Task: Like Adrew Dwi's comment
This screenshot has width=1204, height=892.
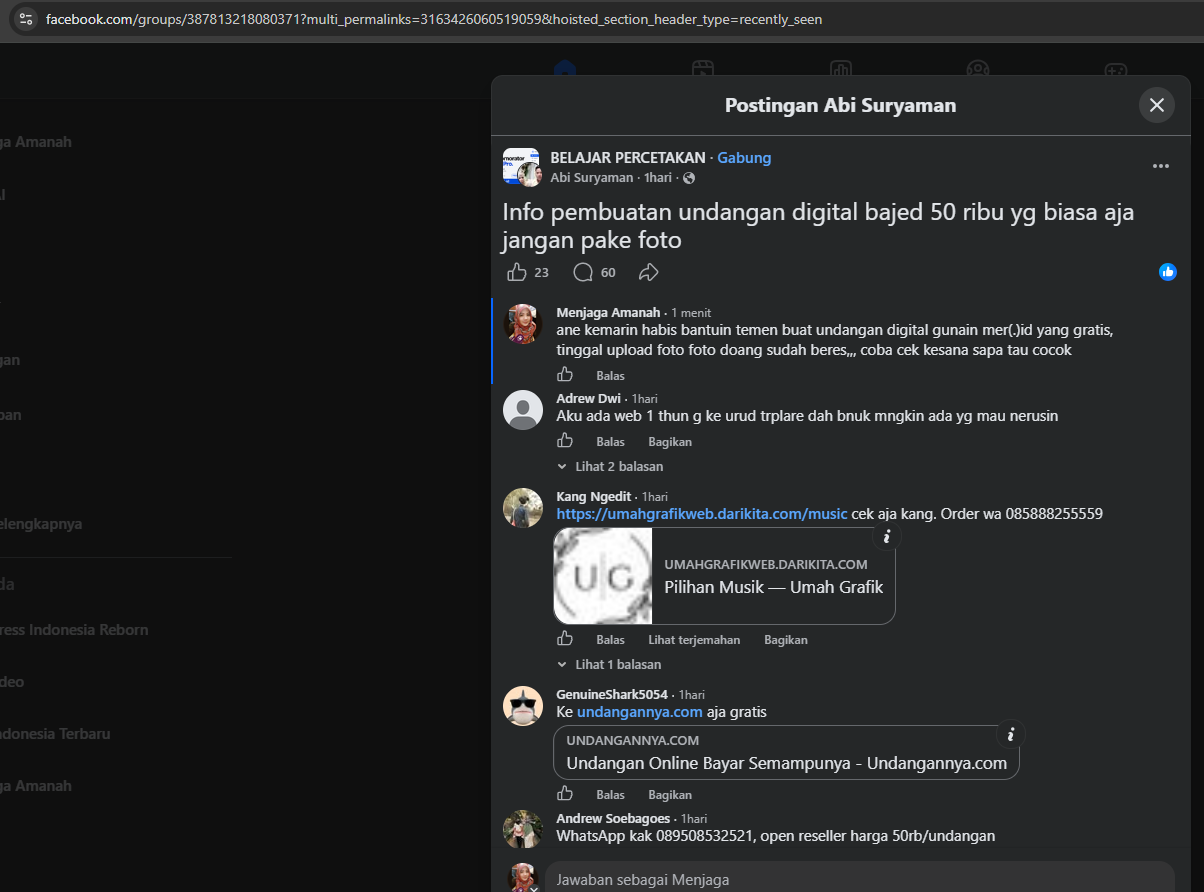Action: coord(566,441)
